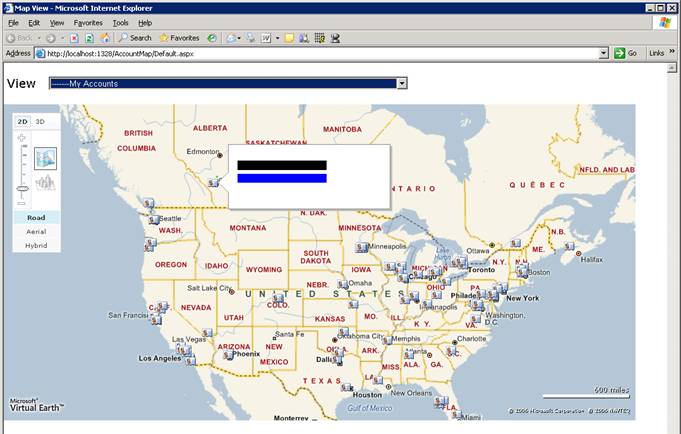
Task: Open the Favorites toolbar button
Action: point(179,38)
